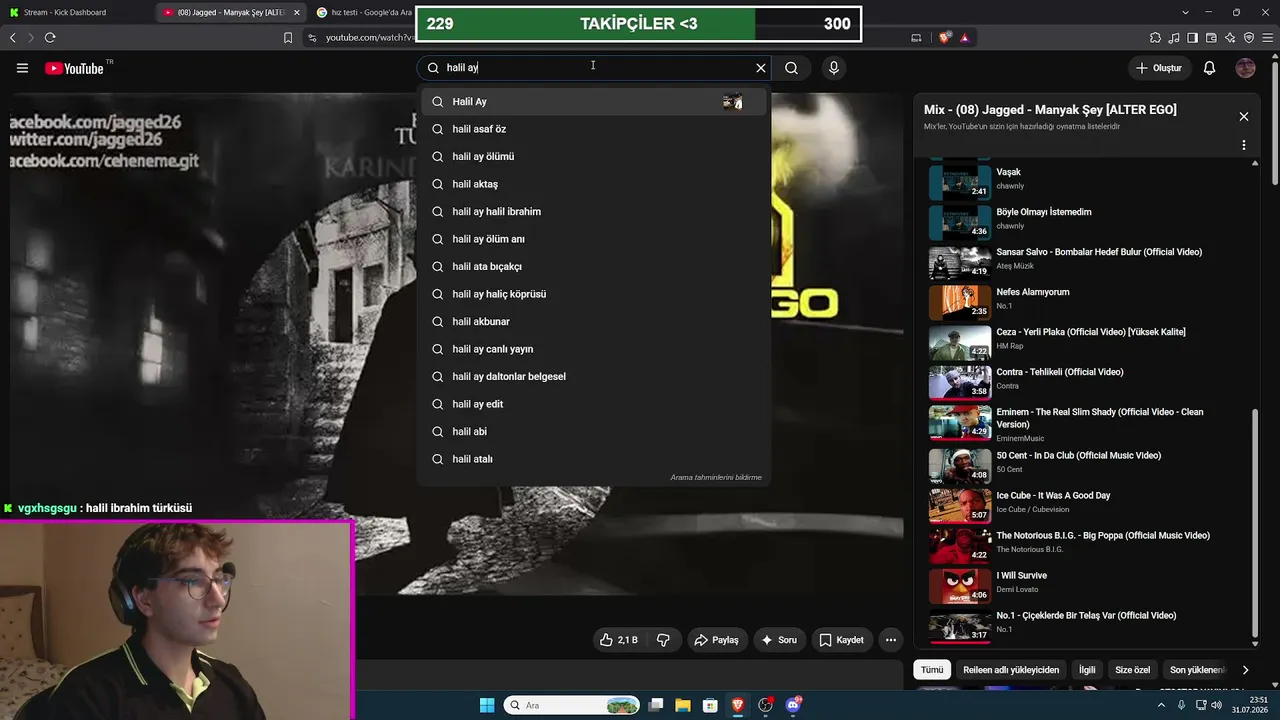Choose 'halil ay daltonlar belgesel' suggestion
This screenshot has width=1280, height=720.
pyautogui.click(x=594, y=376)
